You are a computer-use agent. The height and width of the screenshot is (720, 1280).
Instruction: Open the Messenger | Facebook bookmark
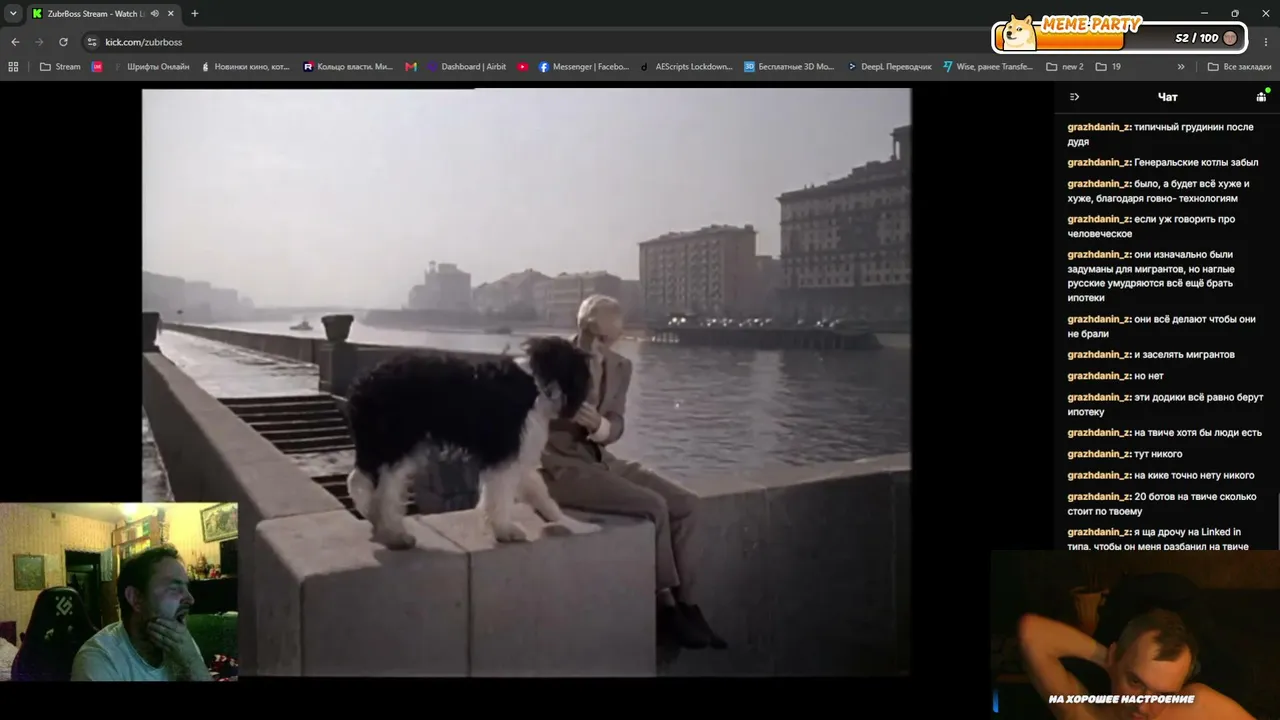click(584, 67)
